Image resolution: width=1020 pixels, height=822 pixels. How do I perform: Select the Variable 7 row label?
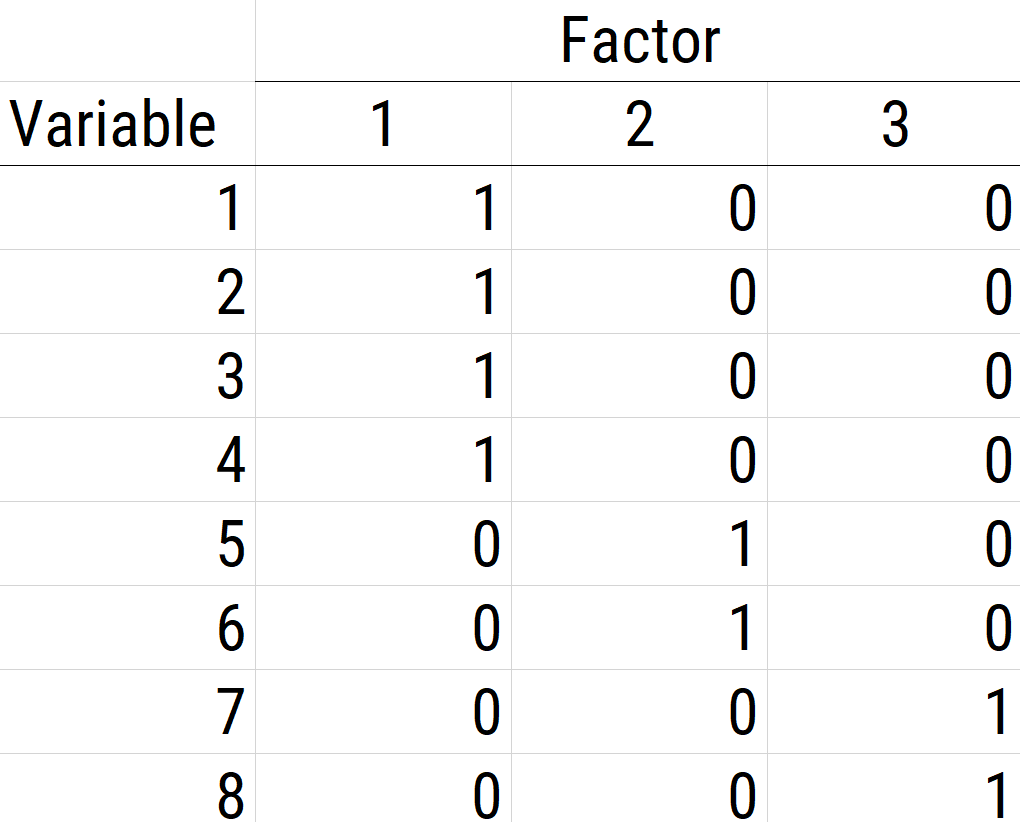[230, 713]
